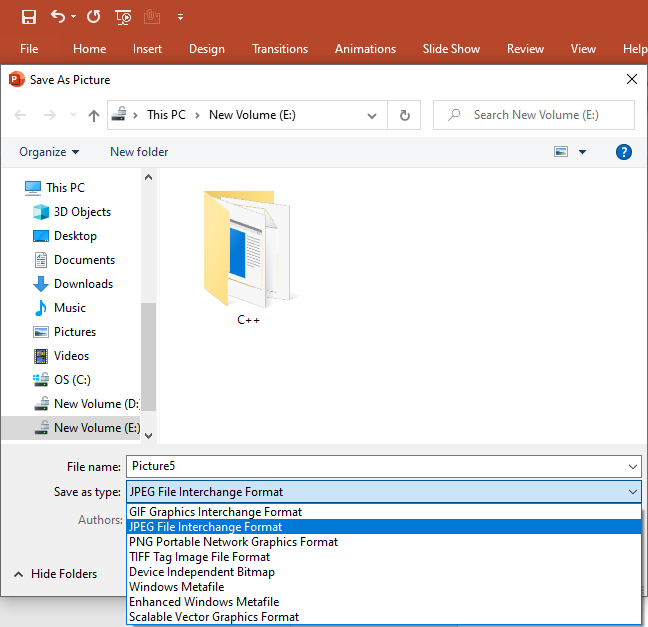Screen dimensions: 648x627
Task: Refresh the New Volume (E:) folder view
Action: point(404,115)
